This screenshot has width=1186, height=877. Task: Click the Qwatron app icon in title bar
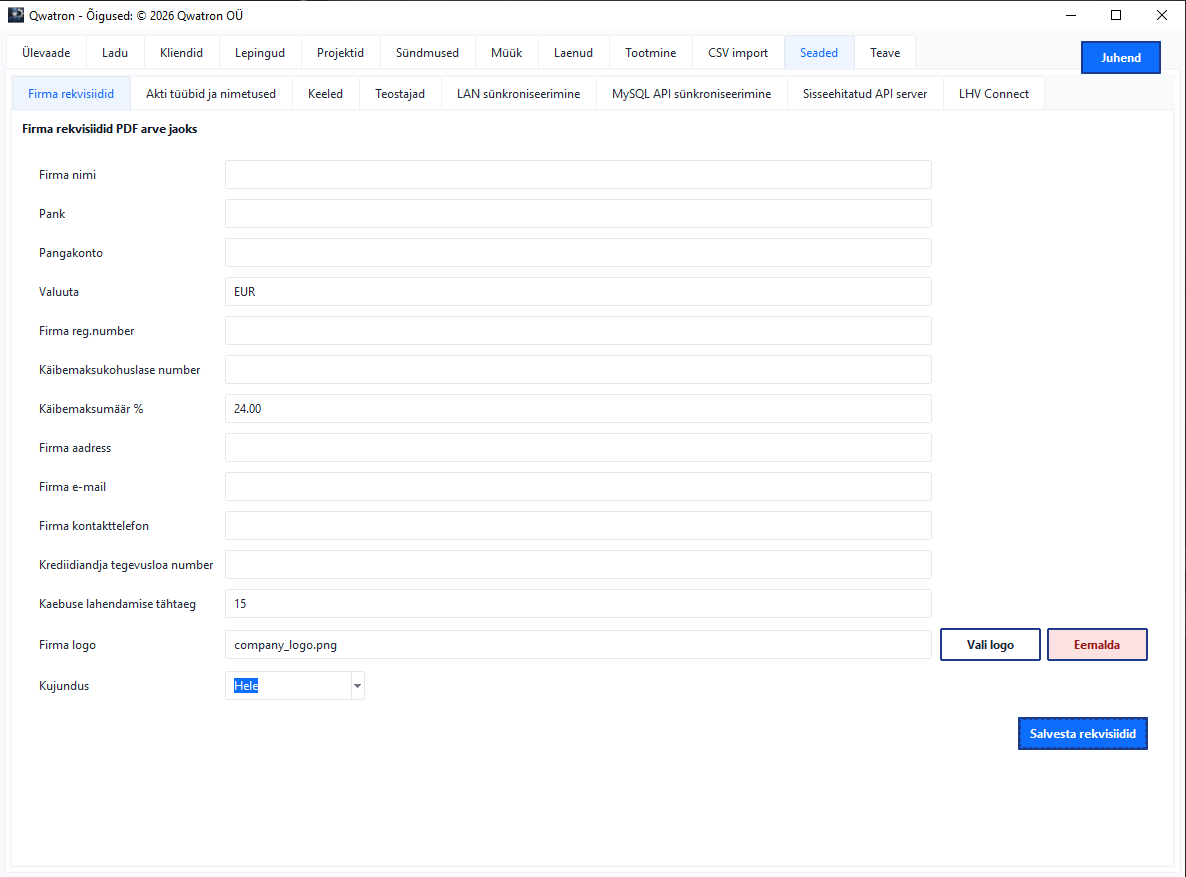click(16, 15)
